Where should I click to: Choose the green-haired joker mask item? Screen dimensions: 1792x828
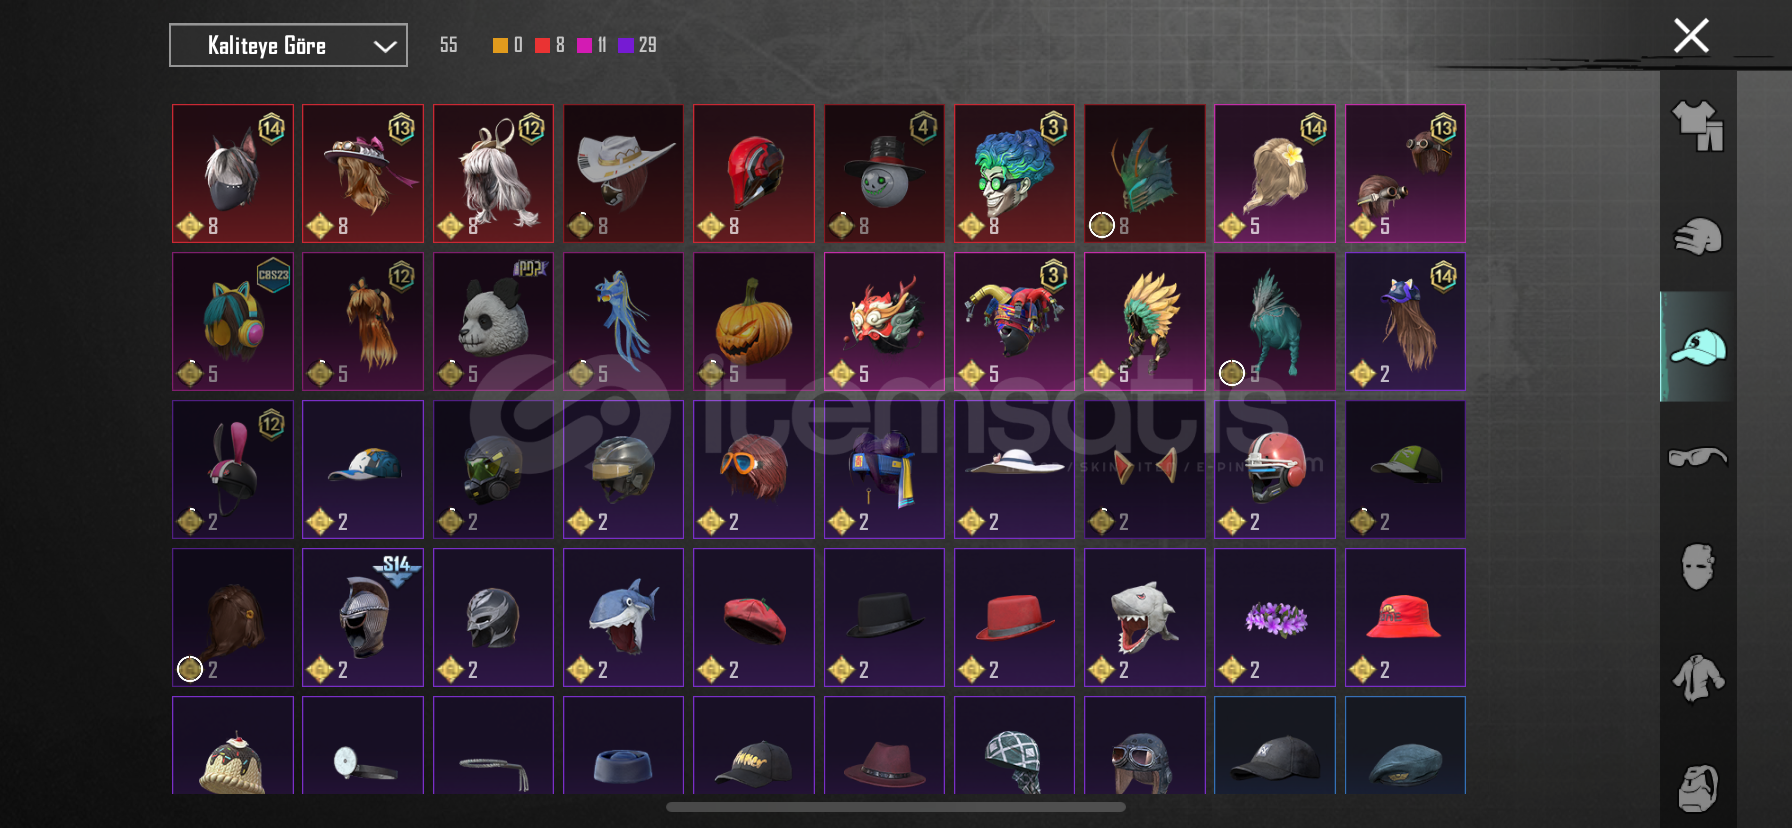click(1014, 173)
